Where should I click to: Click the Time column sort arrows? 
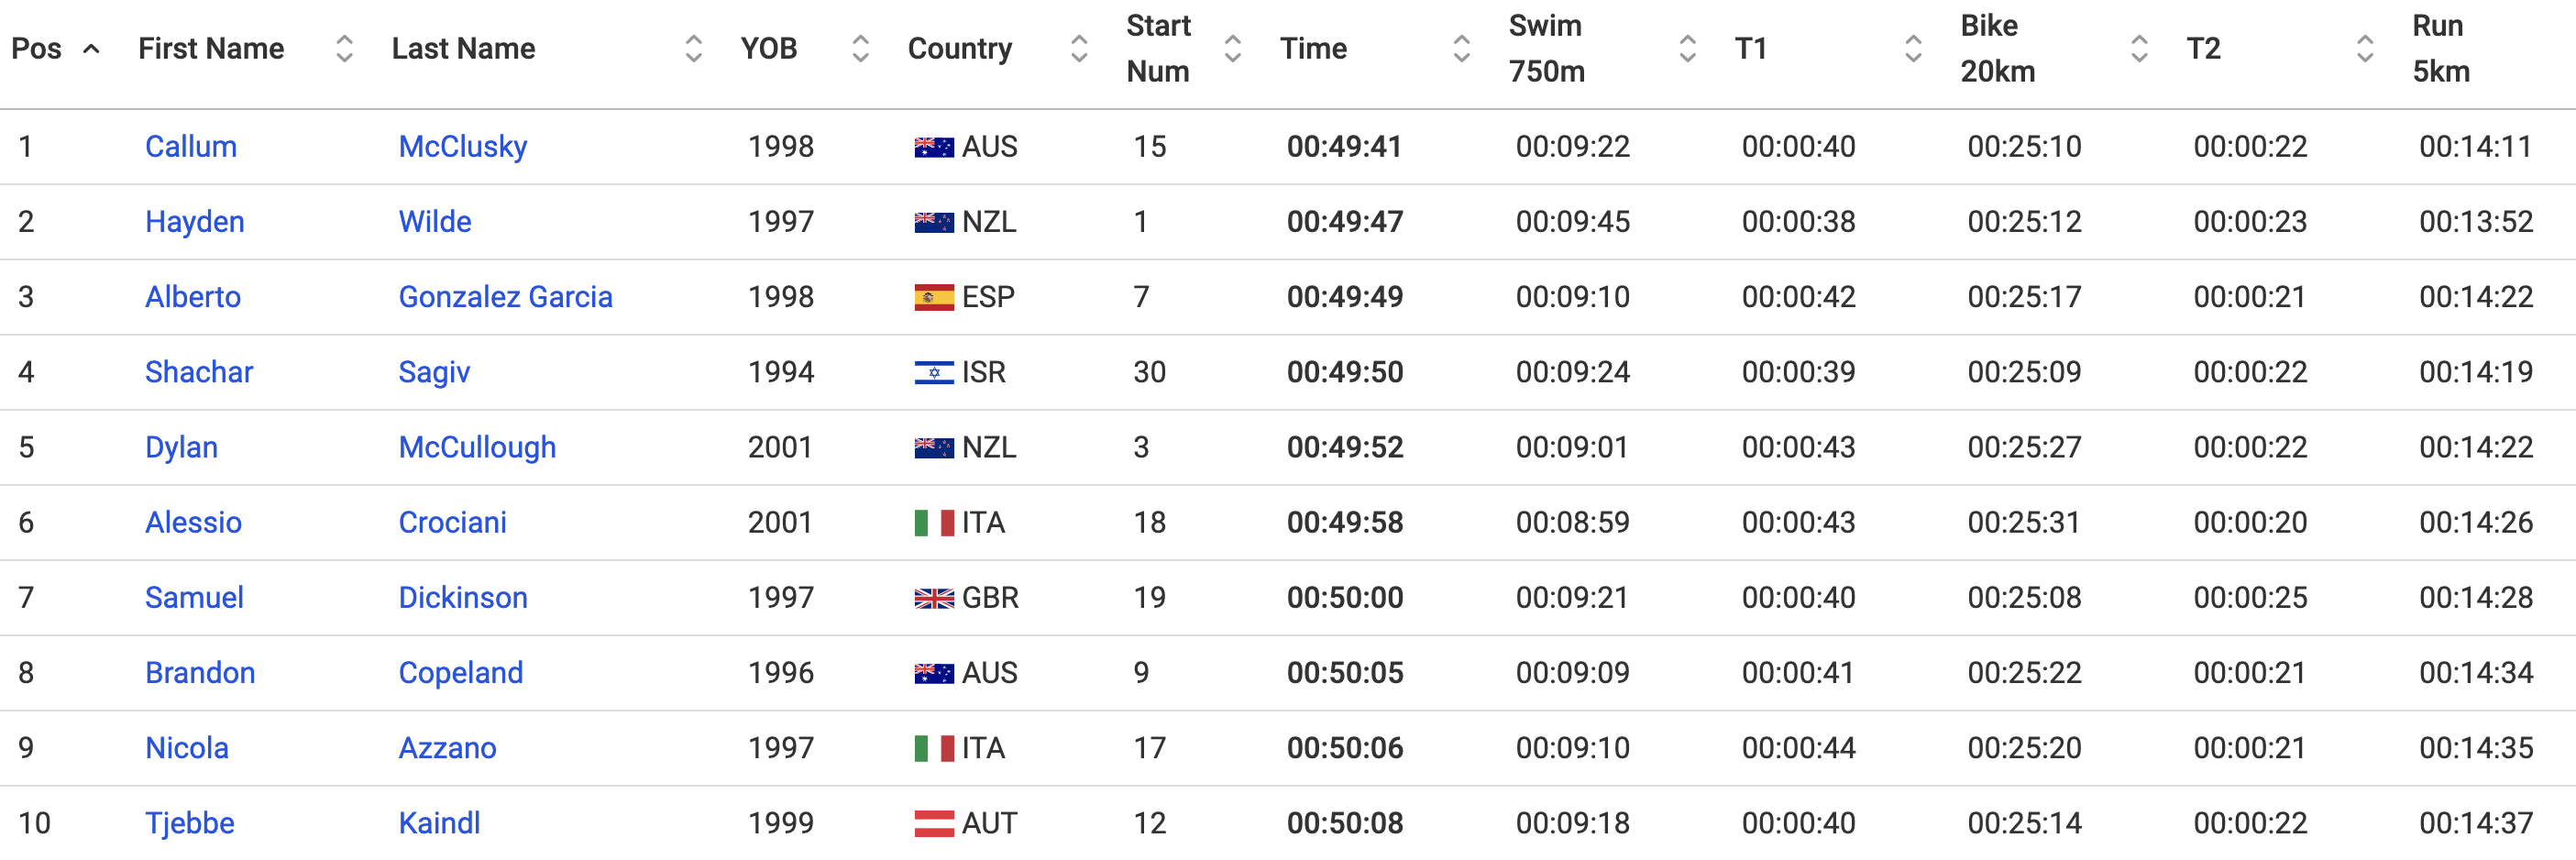[x=1461, y=48]
